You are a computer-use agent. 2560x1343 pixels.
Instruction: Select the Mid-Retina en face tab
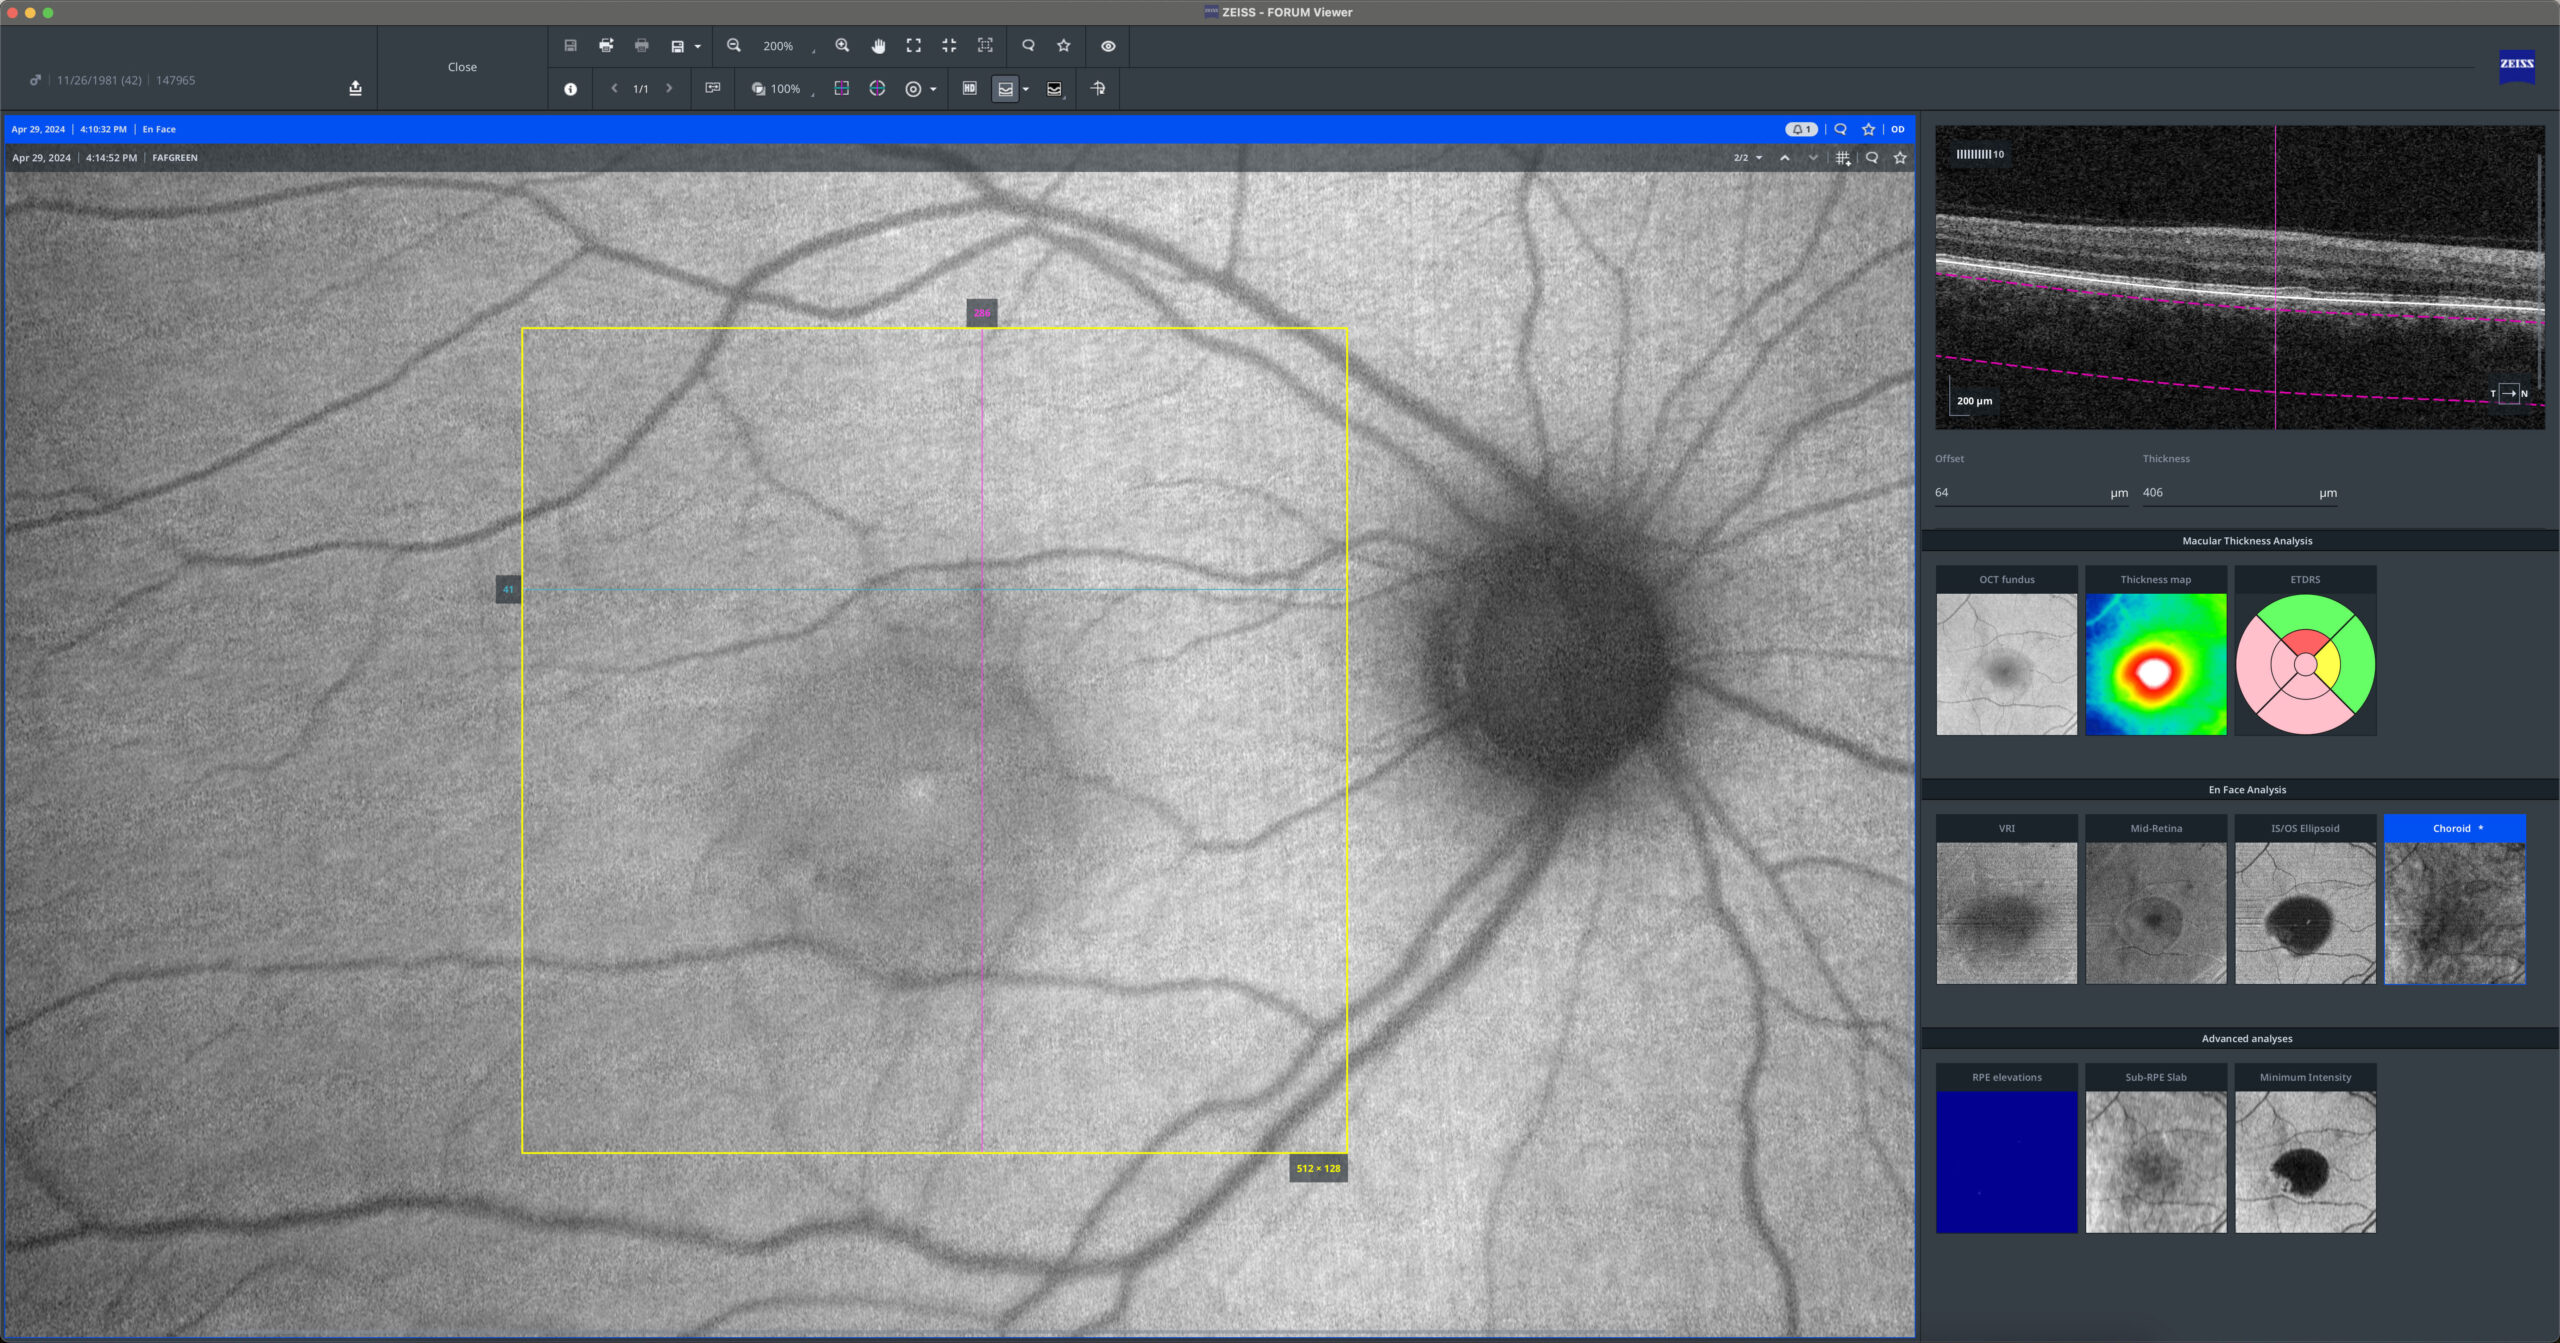tap(2155, 828)
